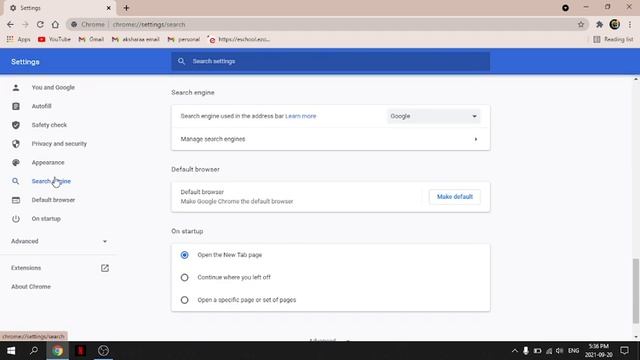This screenshot has height=360, width=640.
Task: Select Open a specific page or set of pages
Action: click(184, 300)
